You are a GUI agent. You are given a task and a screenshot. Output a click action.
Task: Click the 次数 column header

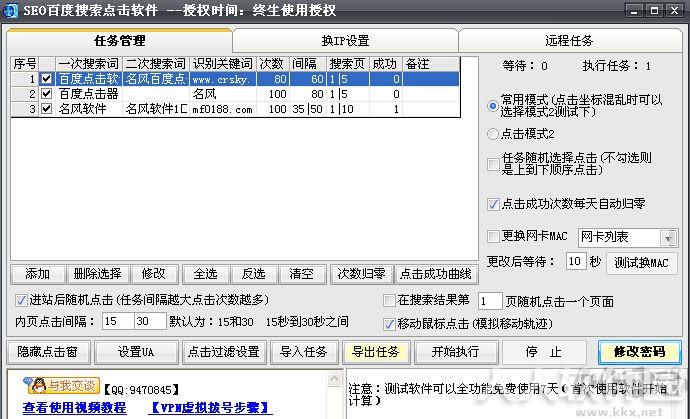click(x=272, y=64)
